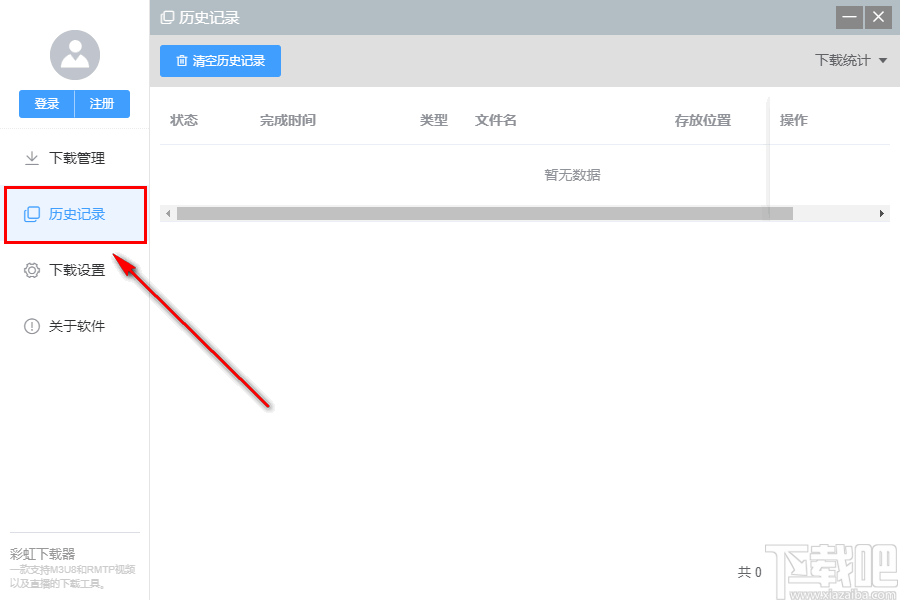Click the right arrow of the horizontal scrollbar
This screenshot has width=900, height=600.
coord(881,213)
